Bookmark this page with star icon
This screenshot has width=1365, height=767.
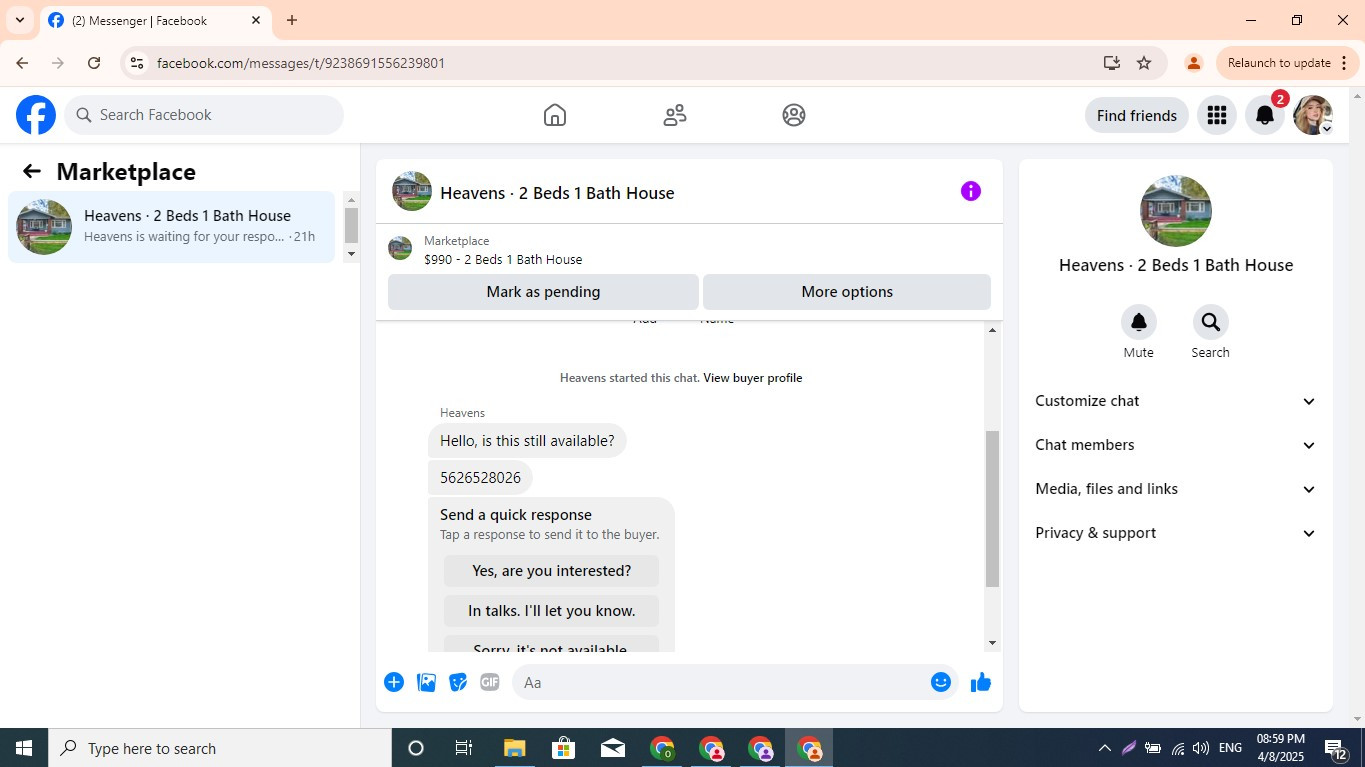tap(1144, 63)
